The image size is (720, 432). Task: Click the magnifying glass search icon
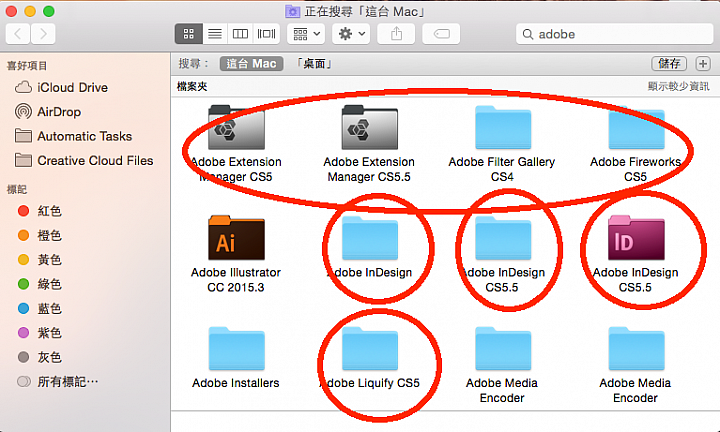528,34
